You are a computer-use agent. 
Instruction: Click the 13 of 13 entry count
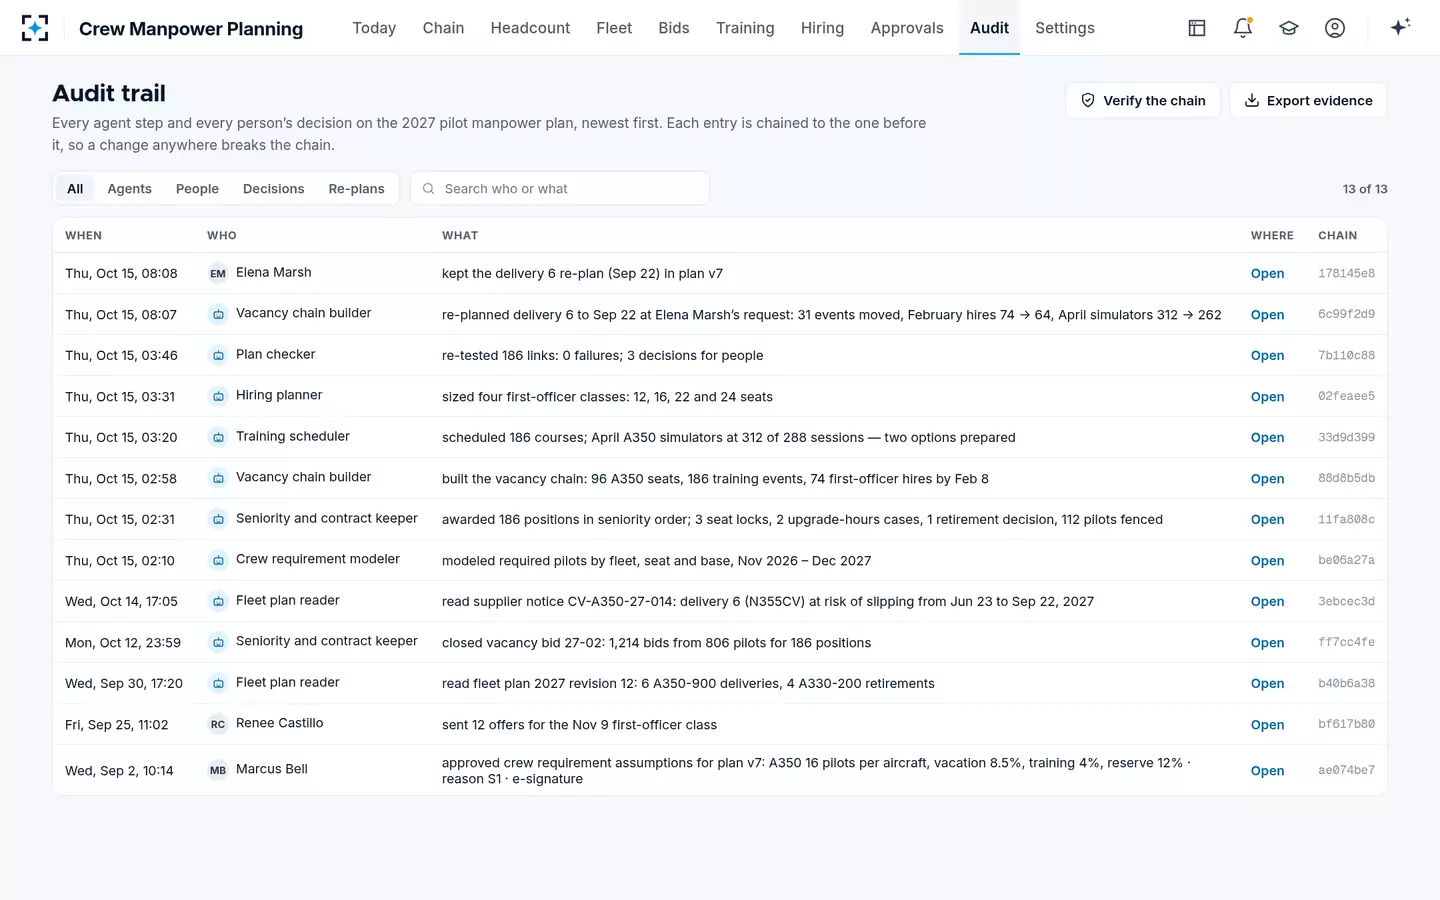(x=1365, y=189)
